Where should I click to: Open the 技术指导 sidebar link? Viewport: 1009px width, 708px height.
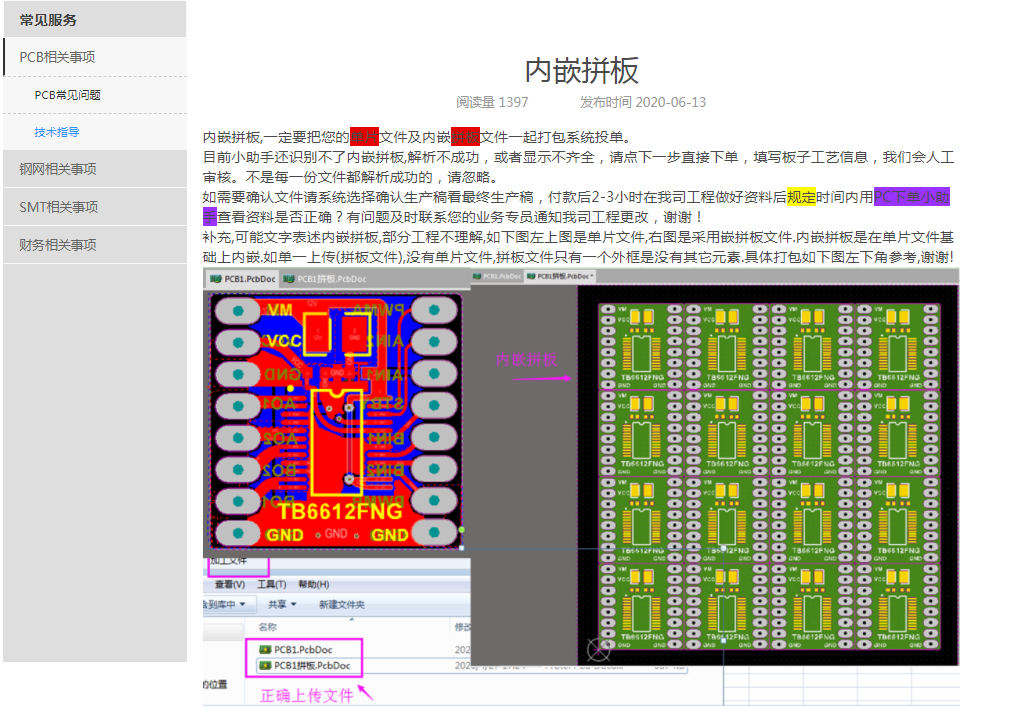(56, 132)
